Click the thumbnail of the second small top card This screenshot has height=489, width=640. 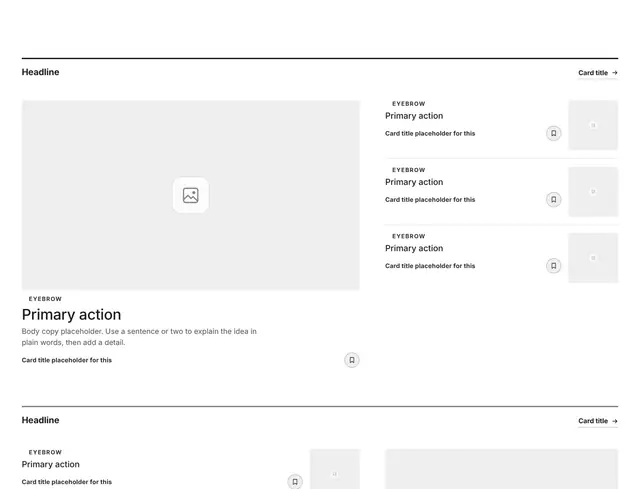[593, 191]
